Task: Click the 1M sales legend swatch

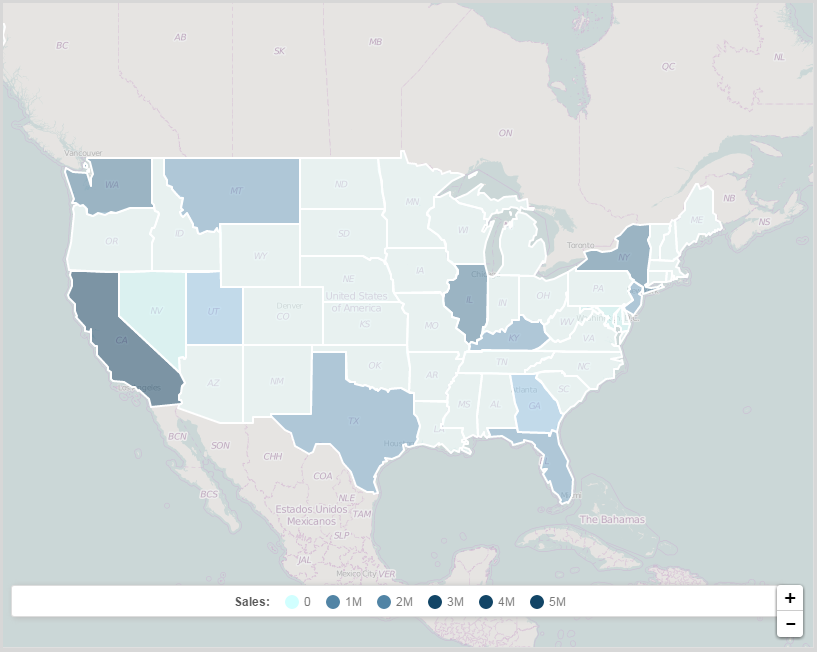Action: tap(333, 602)
